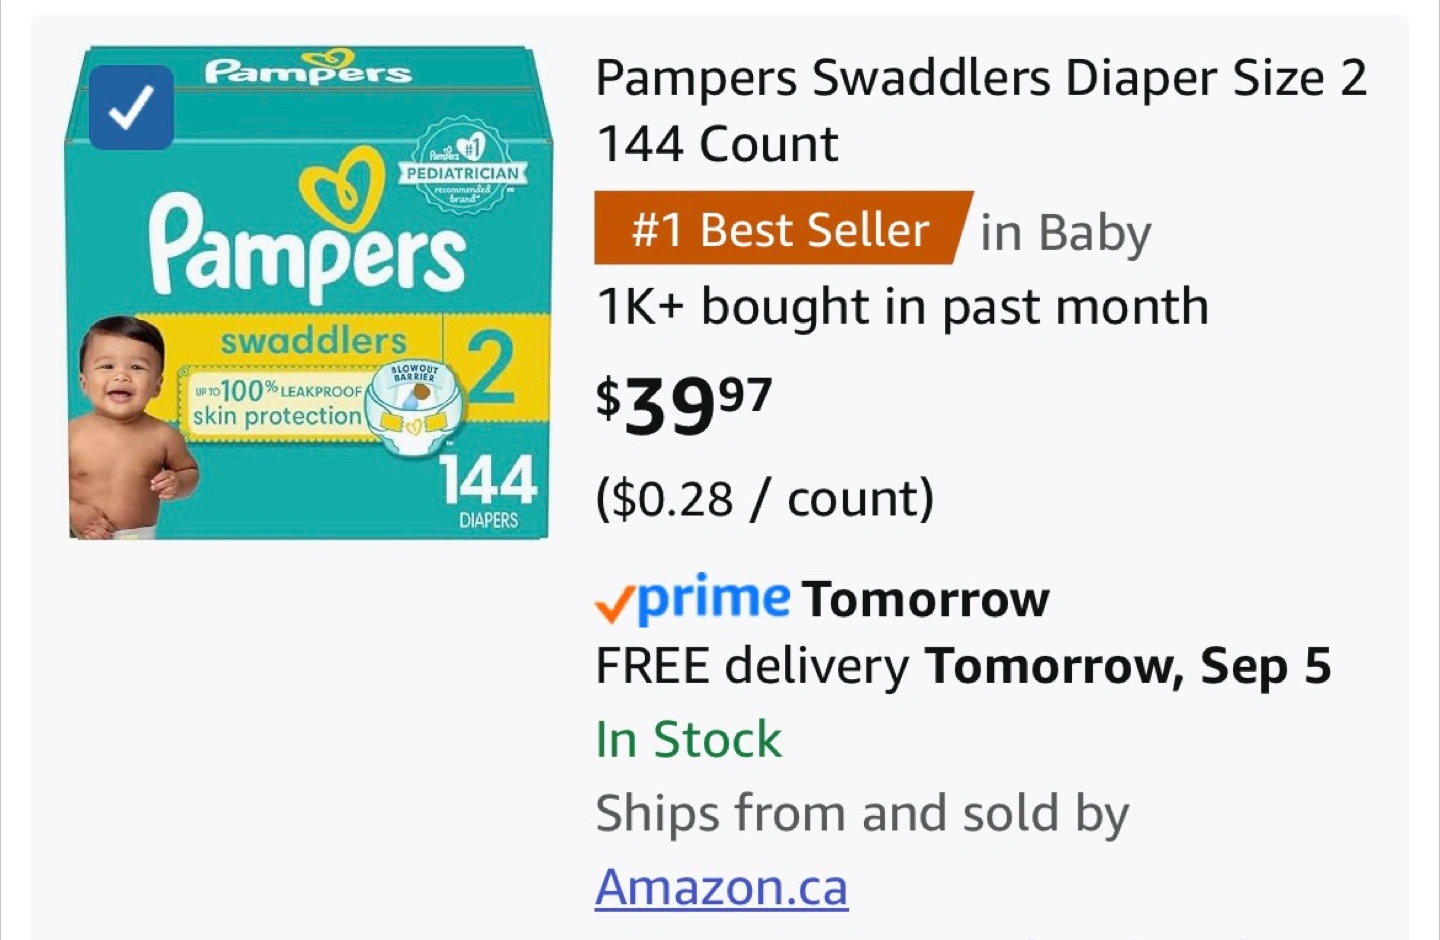Click the '1K+ bought in past month' text
This screenshot has width=1440, height=940.
click(x=902, y=307)
